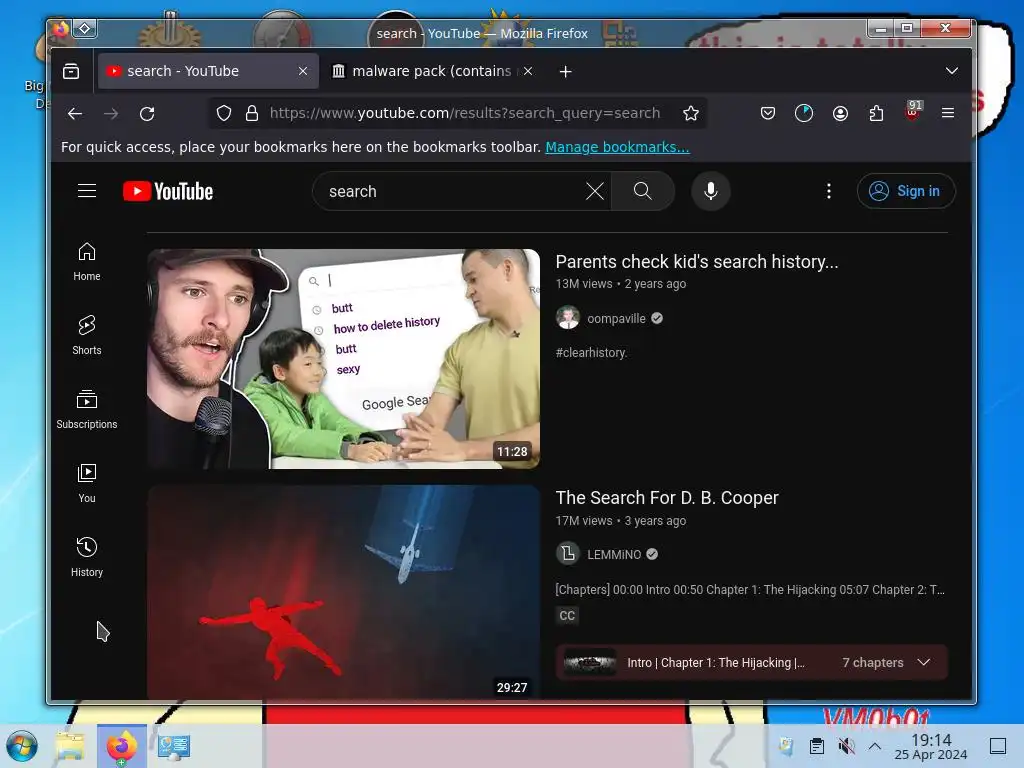This screenshot has height=768, width=1024.
Task: Open the Windows Start button
Action: coord(22,746)
